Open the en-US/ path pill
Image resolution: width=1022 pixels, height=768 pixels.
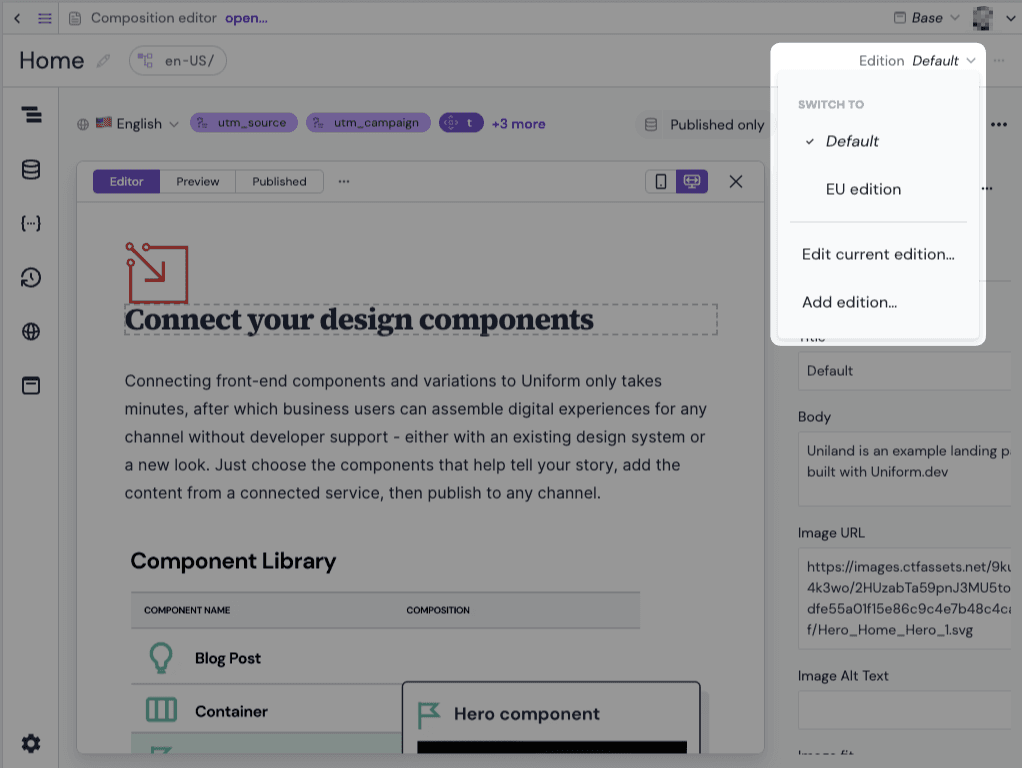coord(178,61)
